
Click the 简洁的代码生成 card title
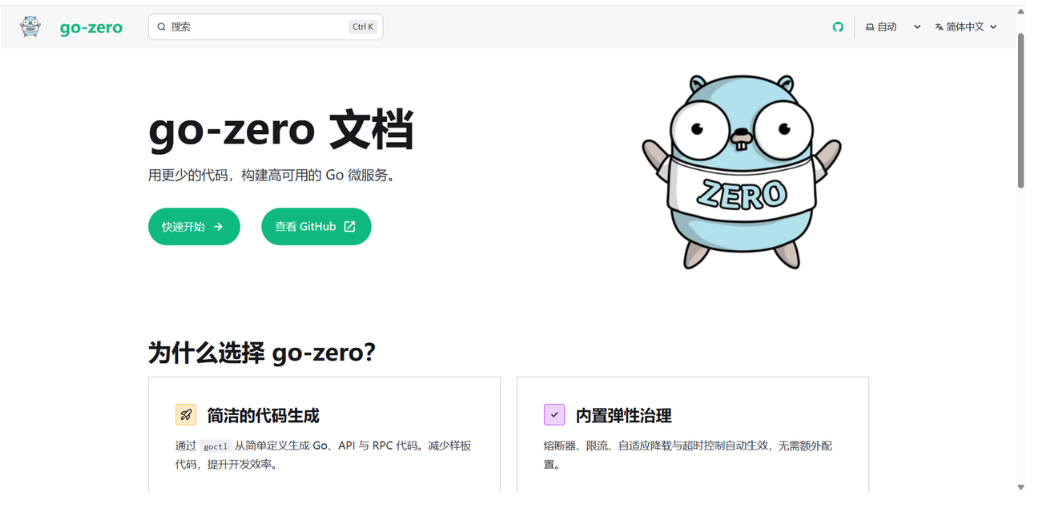[x=263, y=416]
